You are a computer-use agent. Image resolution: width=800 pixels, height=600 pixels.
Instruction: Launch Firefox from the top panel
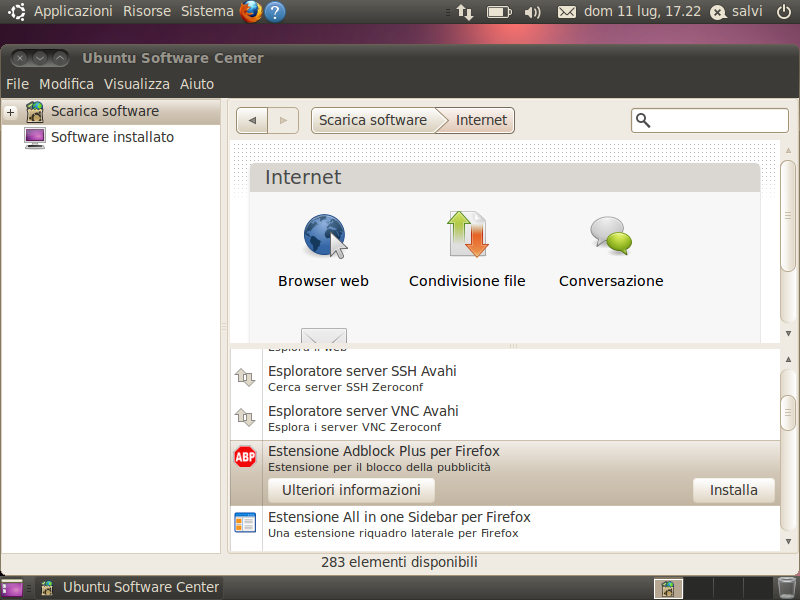point(251,11)
